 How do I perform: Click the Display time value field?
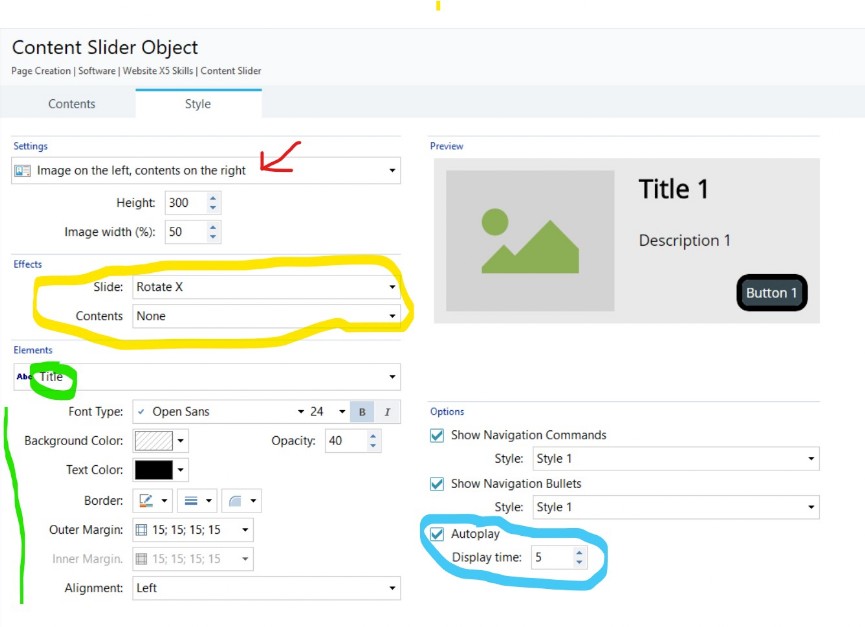pos(552,558)
